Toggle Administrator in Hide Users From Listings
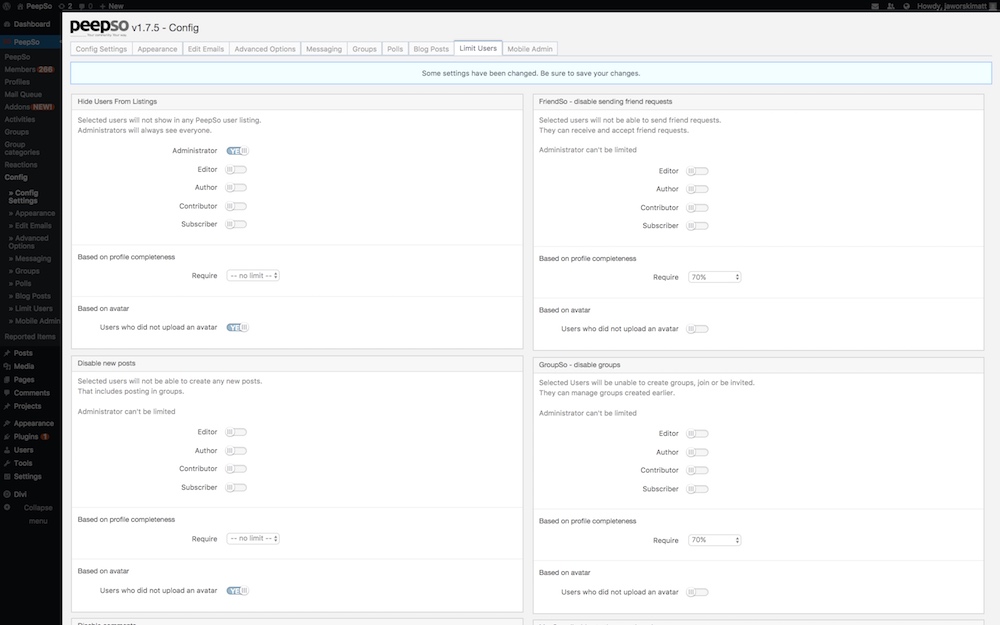The height and width of the screenshot is (625, 1000). tap(237, 151)
